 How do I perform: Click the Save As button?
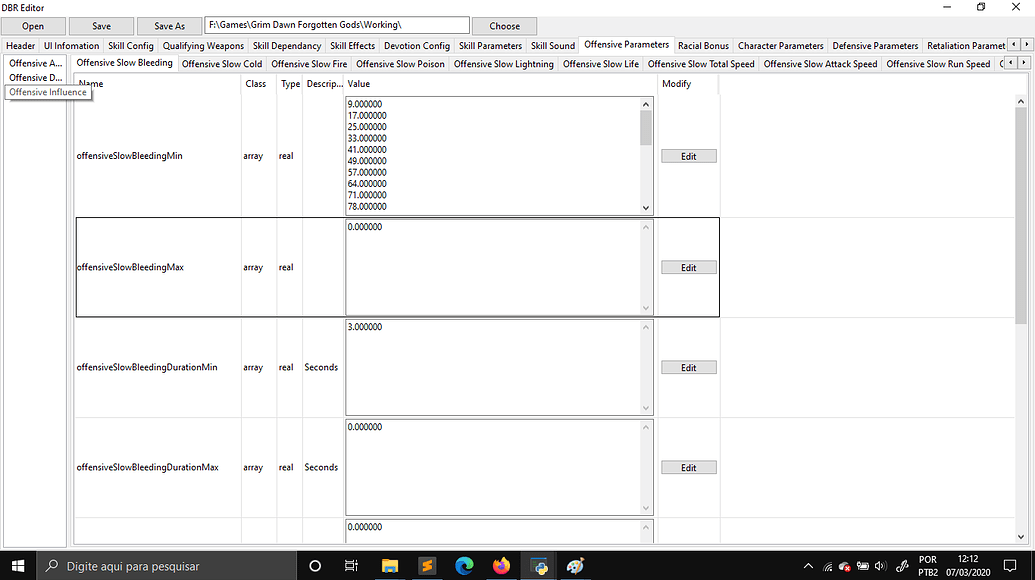(169, 26)
